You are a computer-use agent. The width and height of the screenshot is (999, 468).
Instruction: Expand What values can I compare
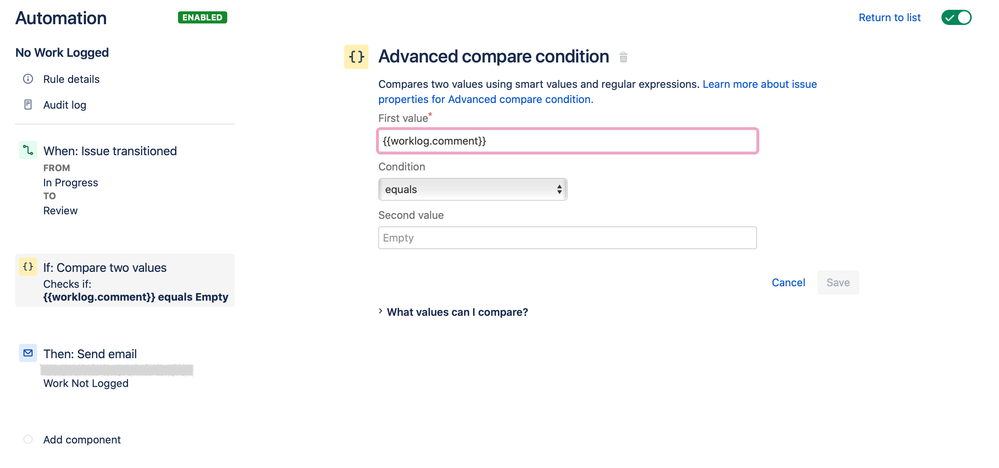pos(457,312)
